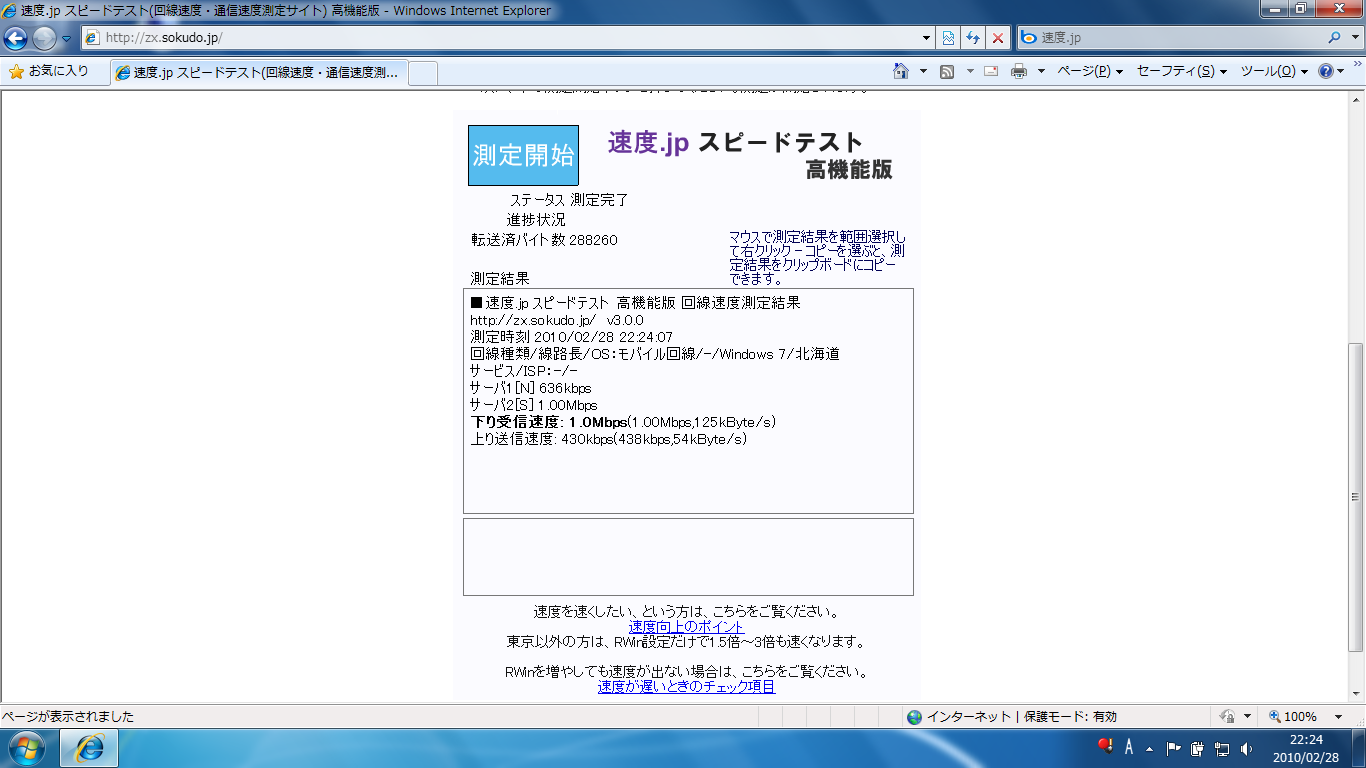Click the 上り送信速度: 430kbps result line

[x=609, y=439]
